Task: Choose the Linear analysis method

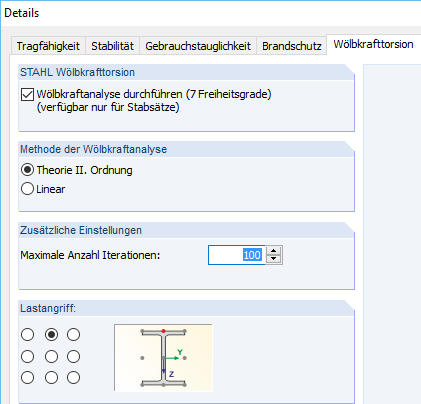Action: 27,189
